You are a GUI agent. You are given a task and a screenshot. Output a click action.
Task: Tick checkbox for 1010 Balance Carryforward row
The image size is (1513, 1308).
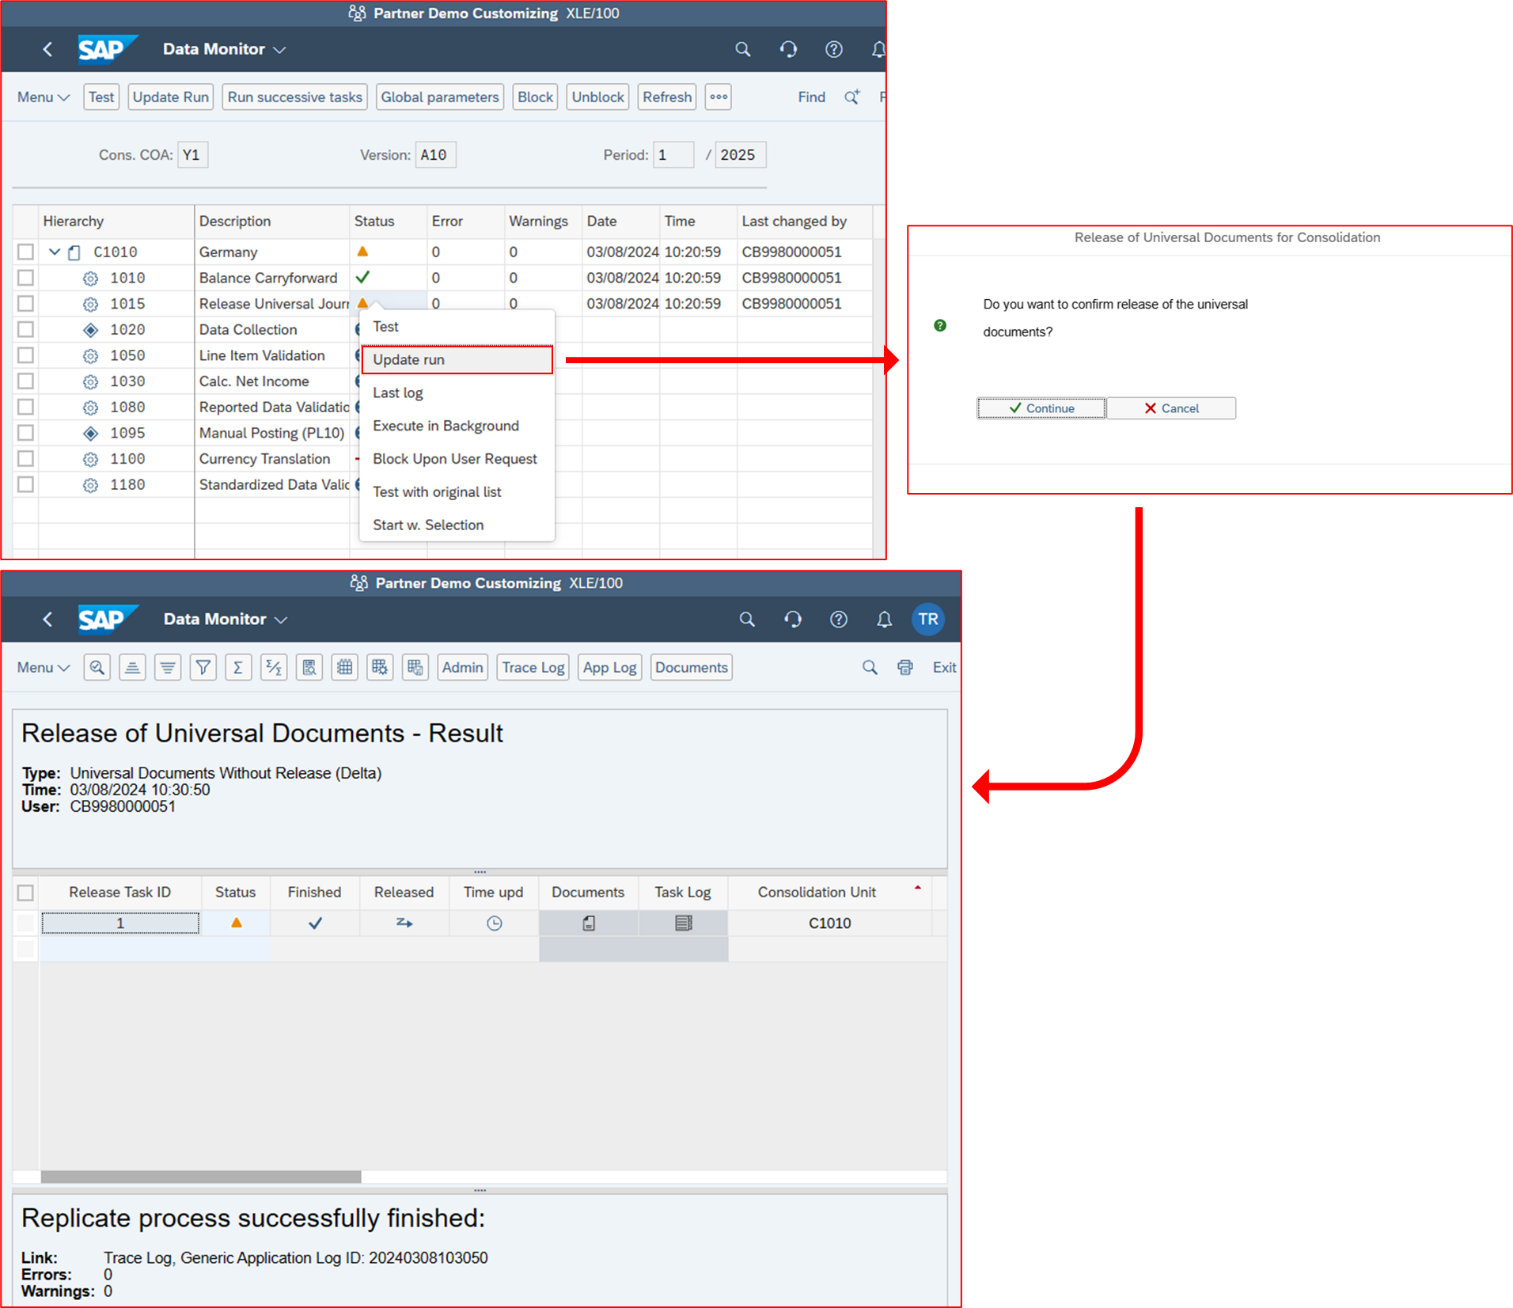pyautogui.click(x=26, y=278)
